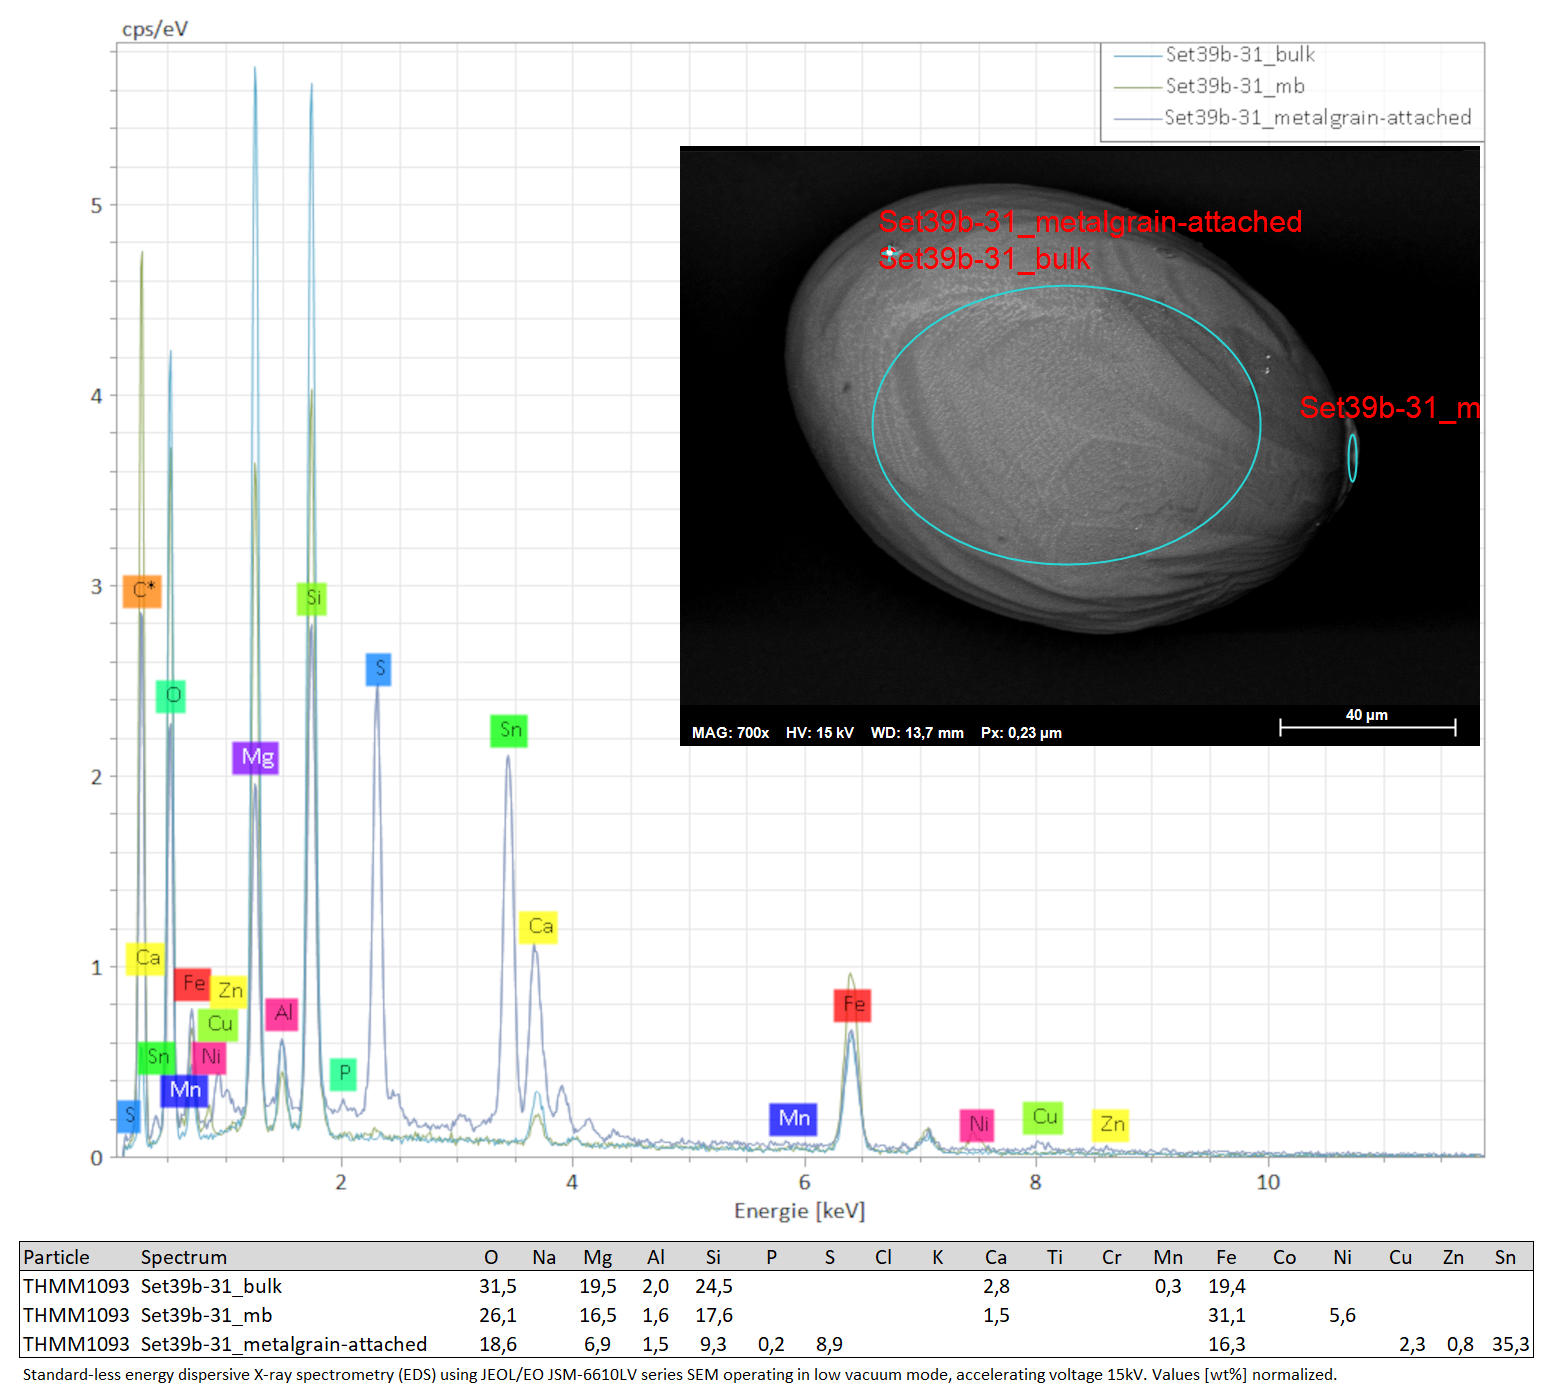Select the small cyan mb marker on grain edge
The width and height of the screenshot is (1558, 1398).
click(x=1352, y=457)
